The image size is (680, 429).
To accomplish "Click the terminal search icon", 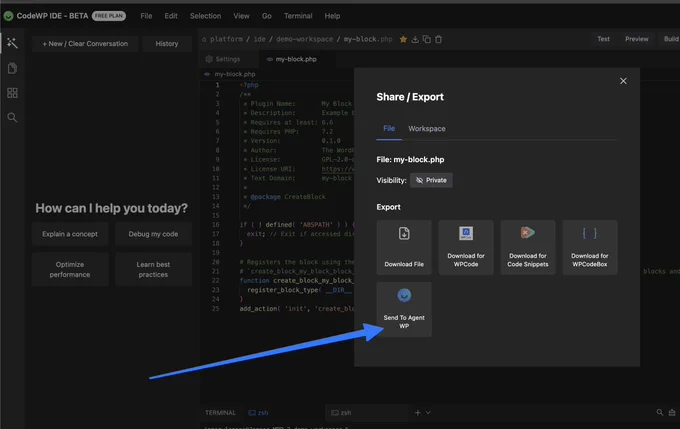I will 660,413.
